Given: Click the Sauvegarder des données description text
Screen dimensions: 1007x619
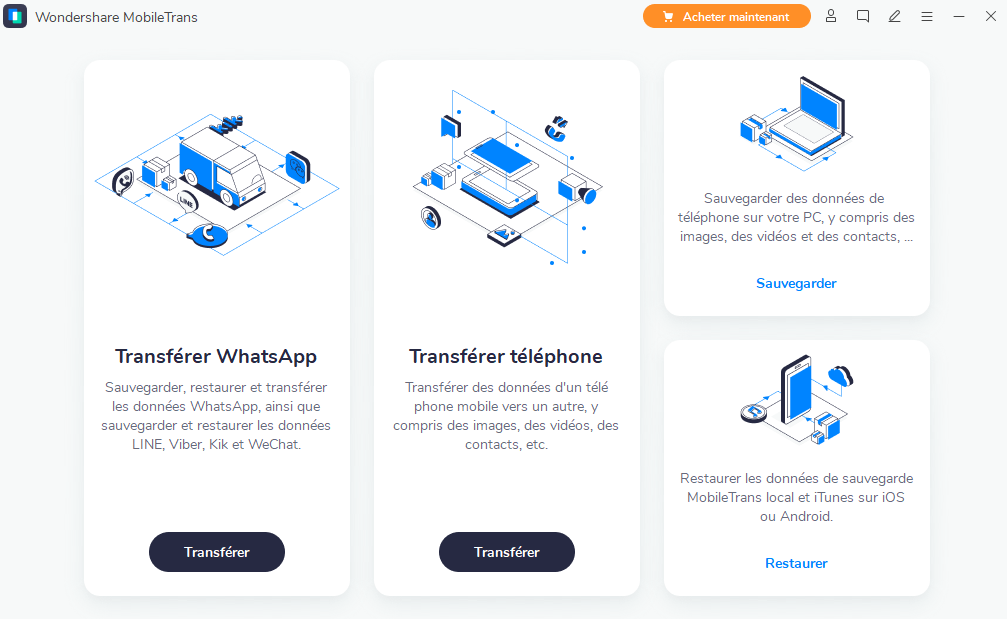Looking at the screenshot, I should tap(796, 218).
